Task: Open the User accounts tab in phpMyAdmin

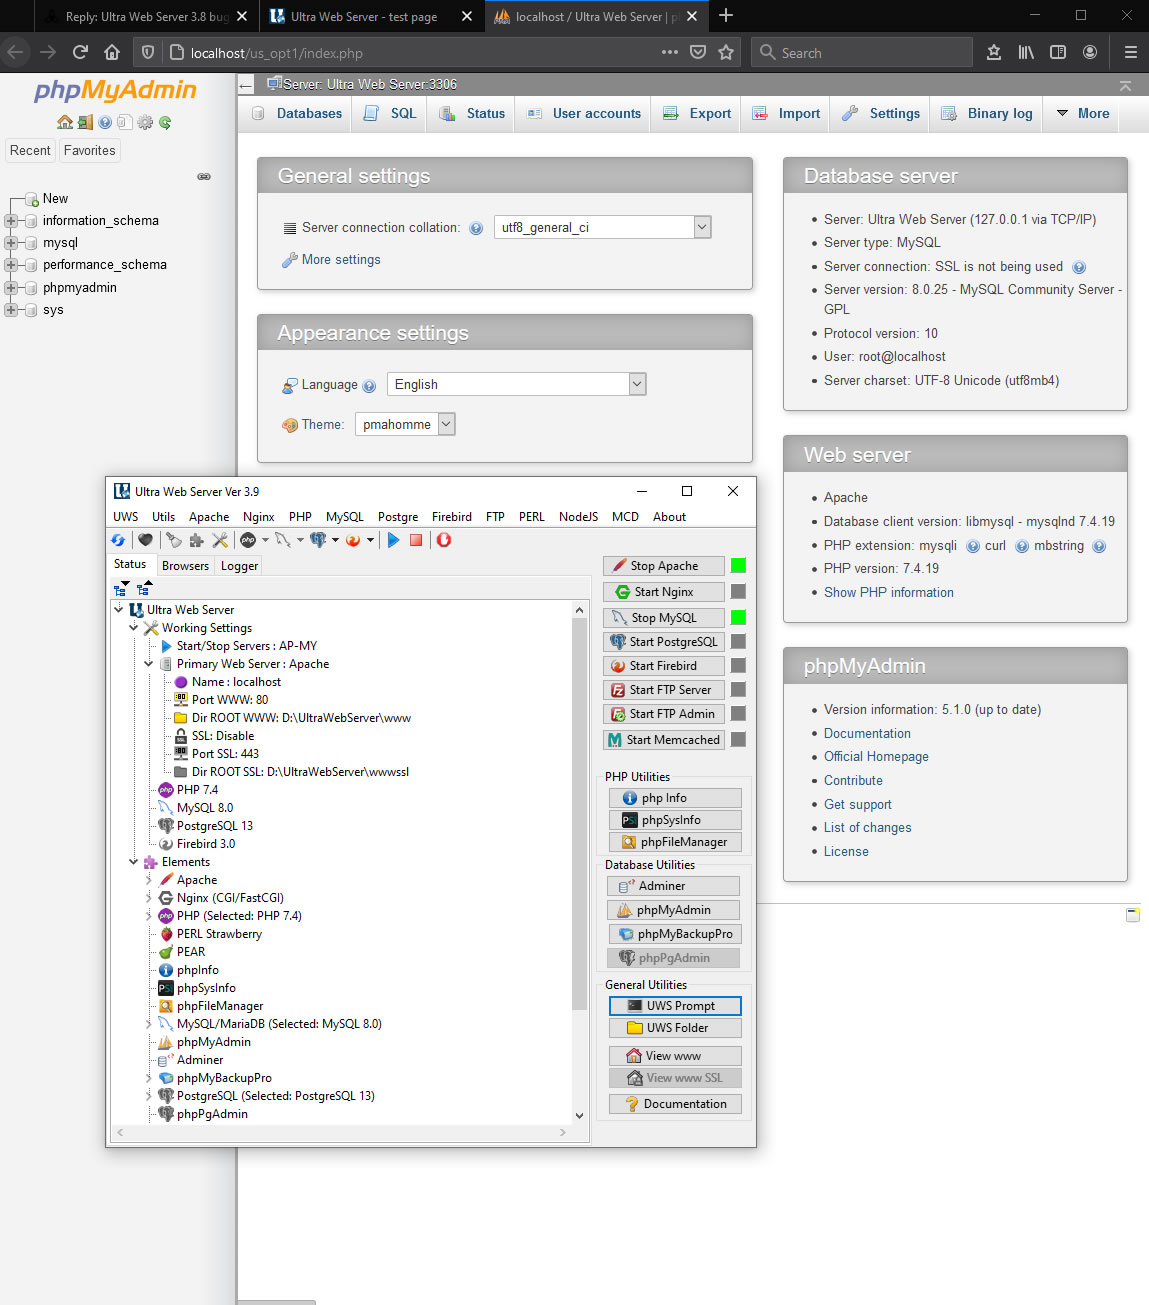Action: pyautogui.click(x=584, y=114)
